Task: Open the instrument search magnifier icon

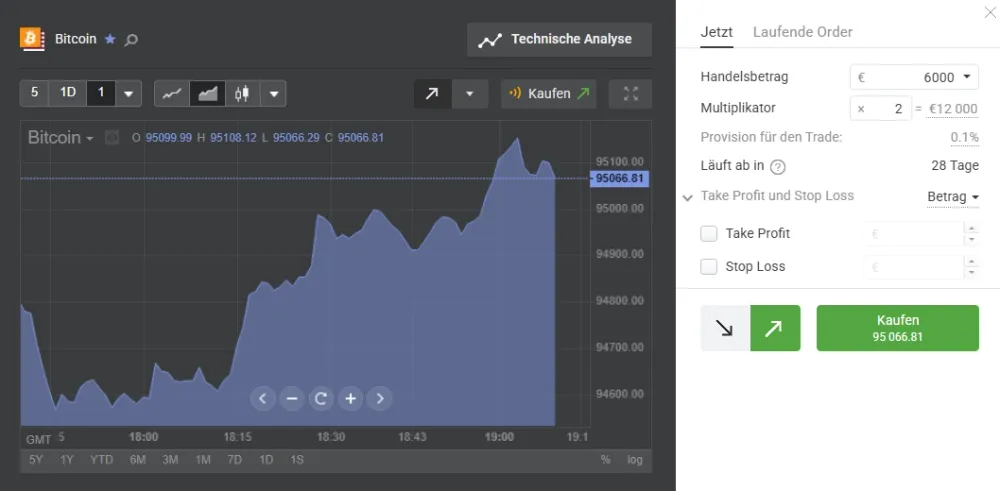Action: (131, 40)
